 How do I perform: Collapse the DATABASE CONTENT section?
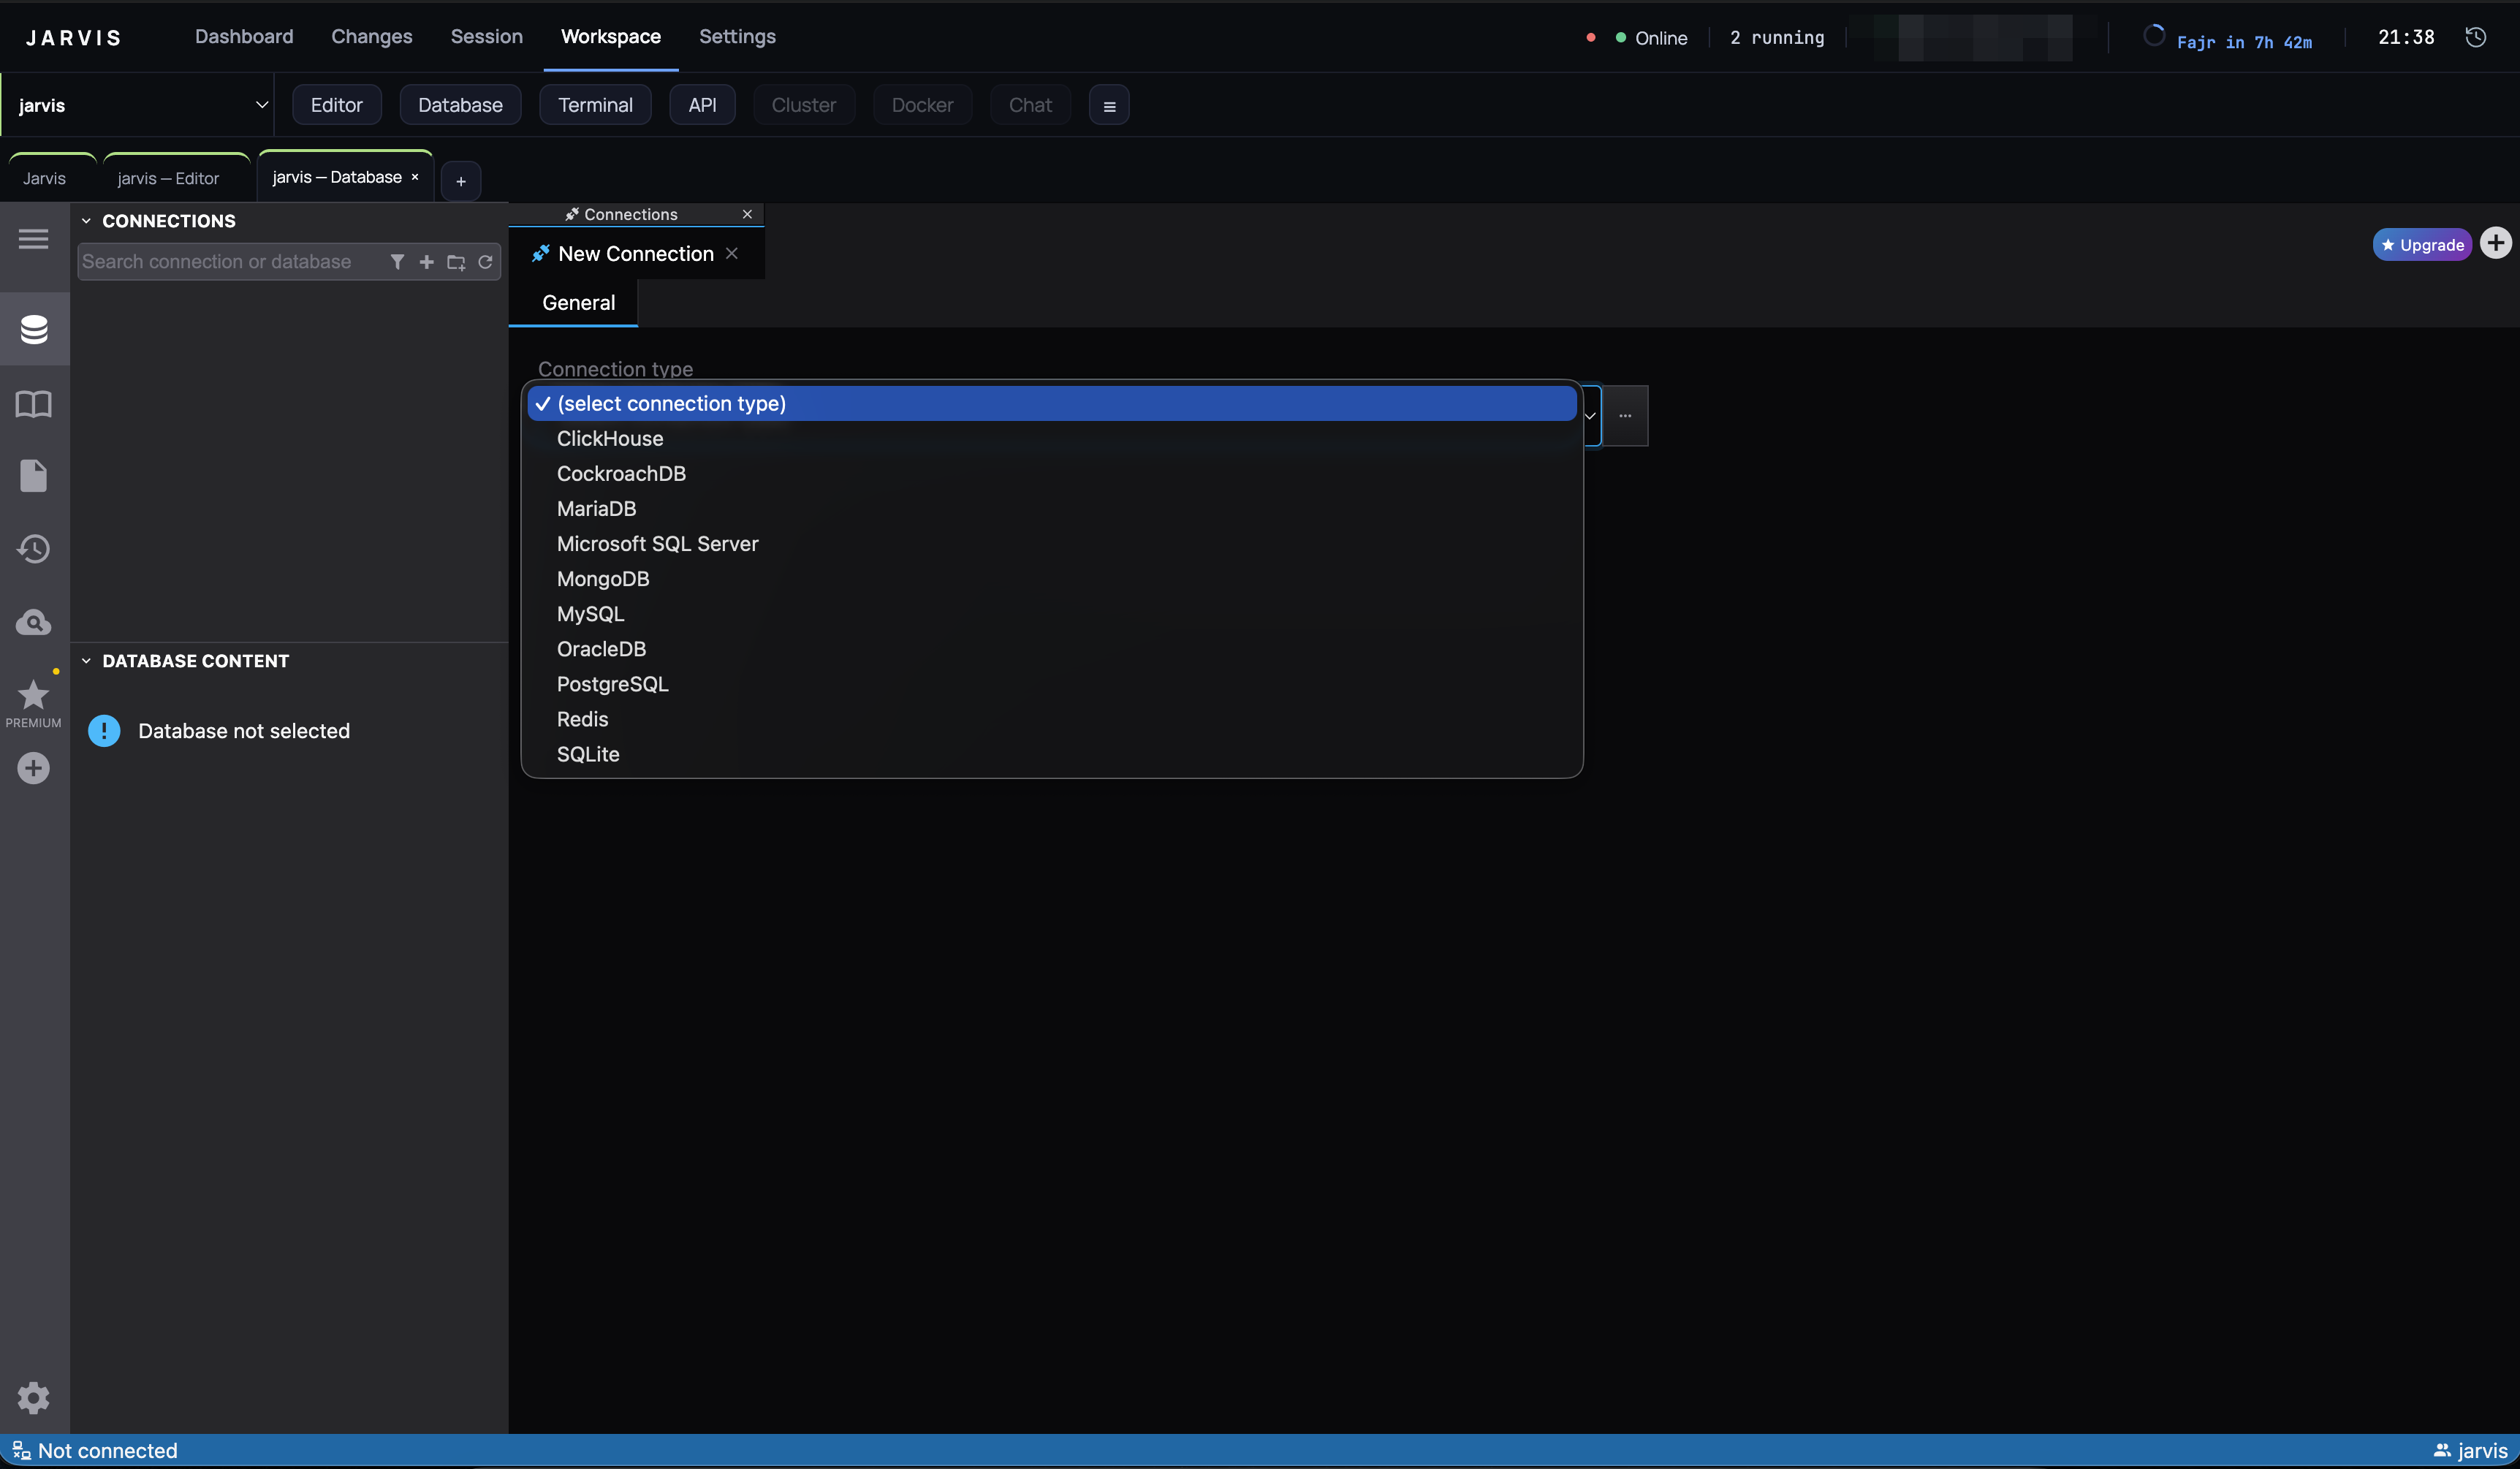(86, 661)
